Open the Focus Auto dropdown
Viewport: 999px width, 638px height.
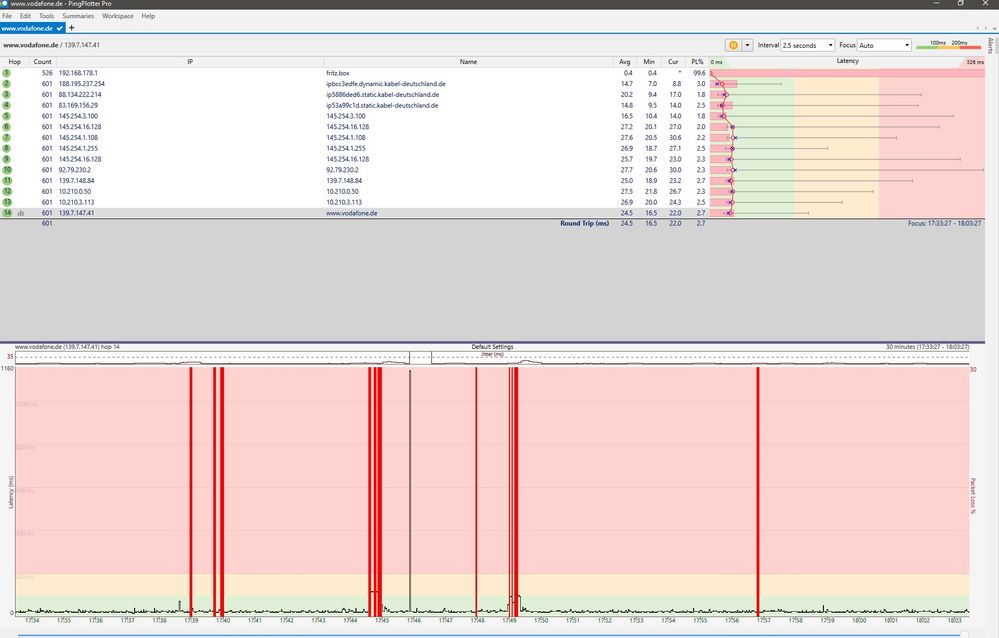885,45
